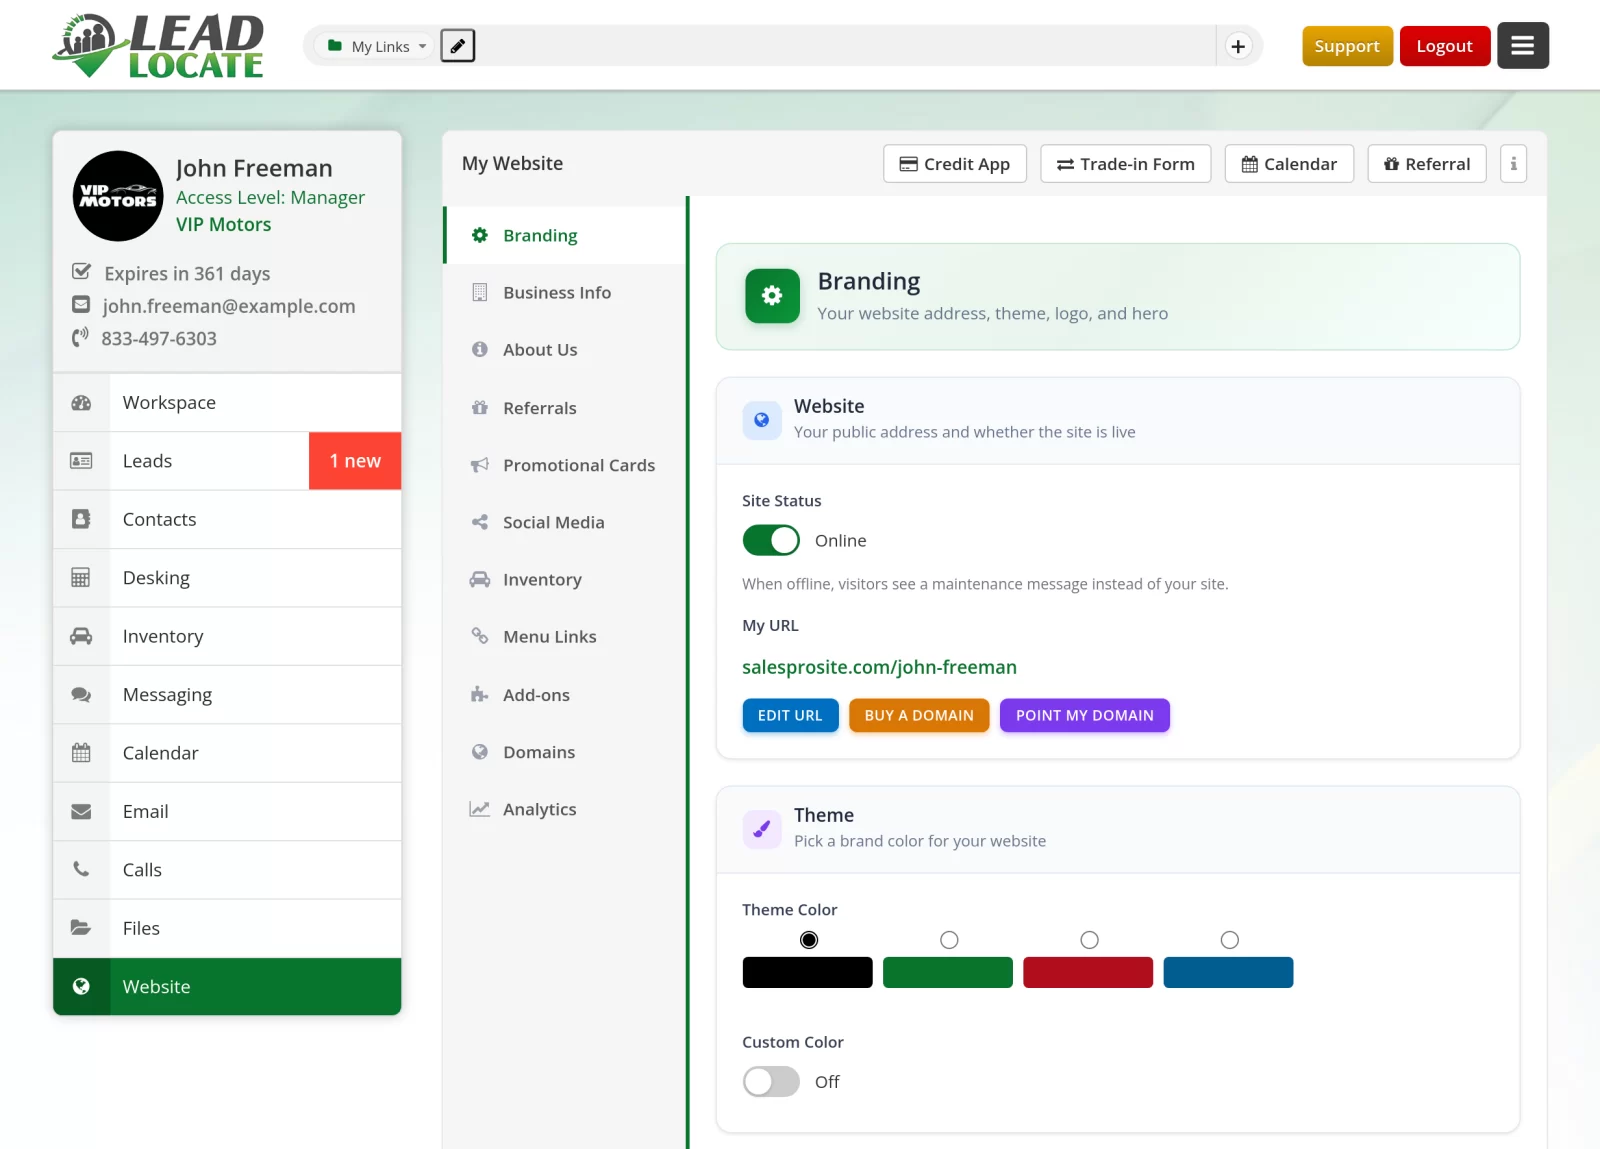Click the Credit App button

pyautogui.click(x=955, y=164)
